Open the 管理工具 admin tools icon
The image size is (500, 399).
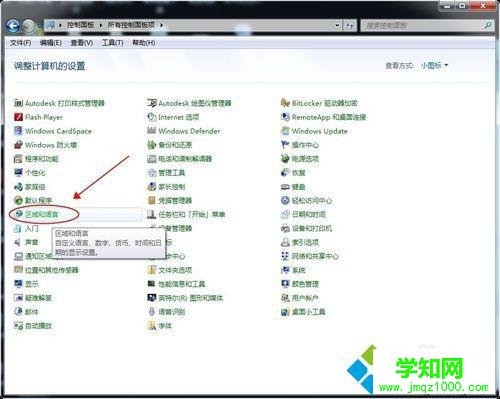point(152,173)
